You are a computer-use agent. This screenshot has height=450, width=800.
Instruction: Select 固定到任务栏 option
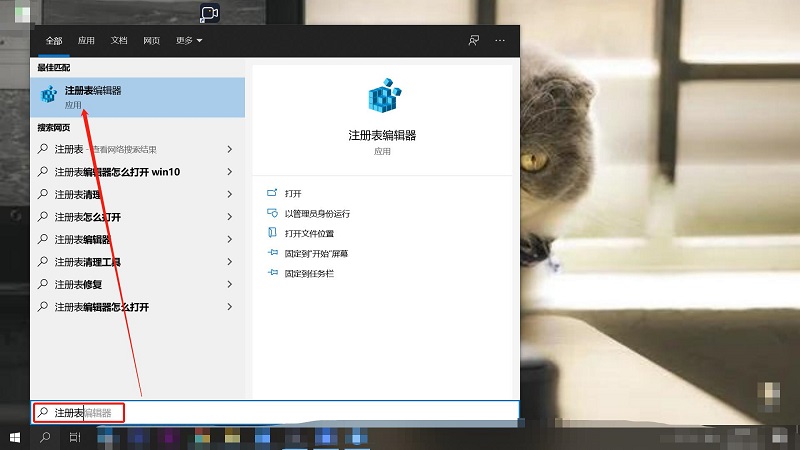point(308,273)
